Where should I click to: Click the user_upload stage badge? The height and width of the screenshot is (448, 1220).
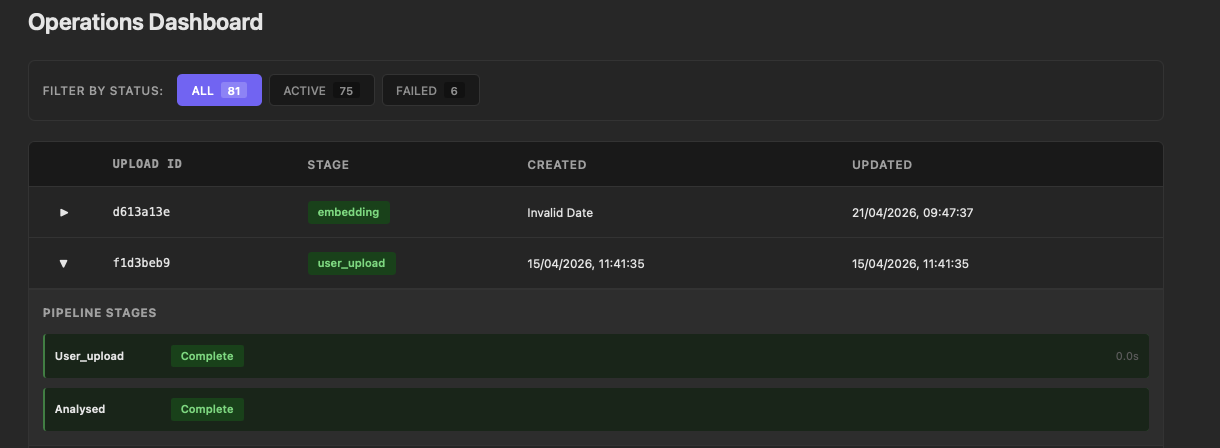352,264
